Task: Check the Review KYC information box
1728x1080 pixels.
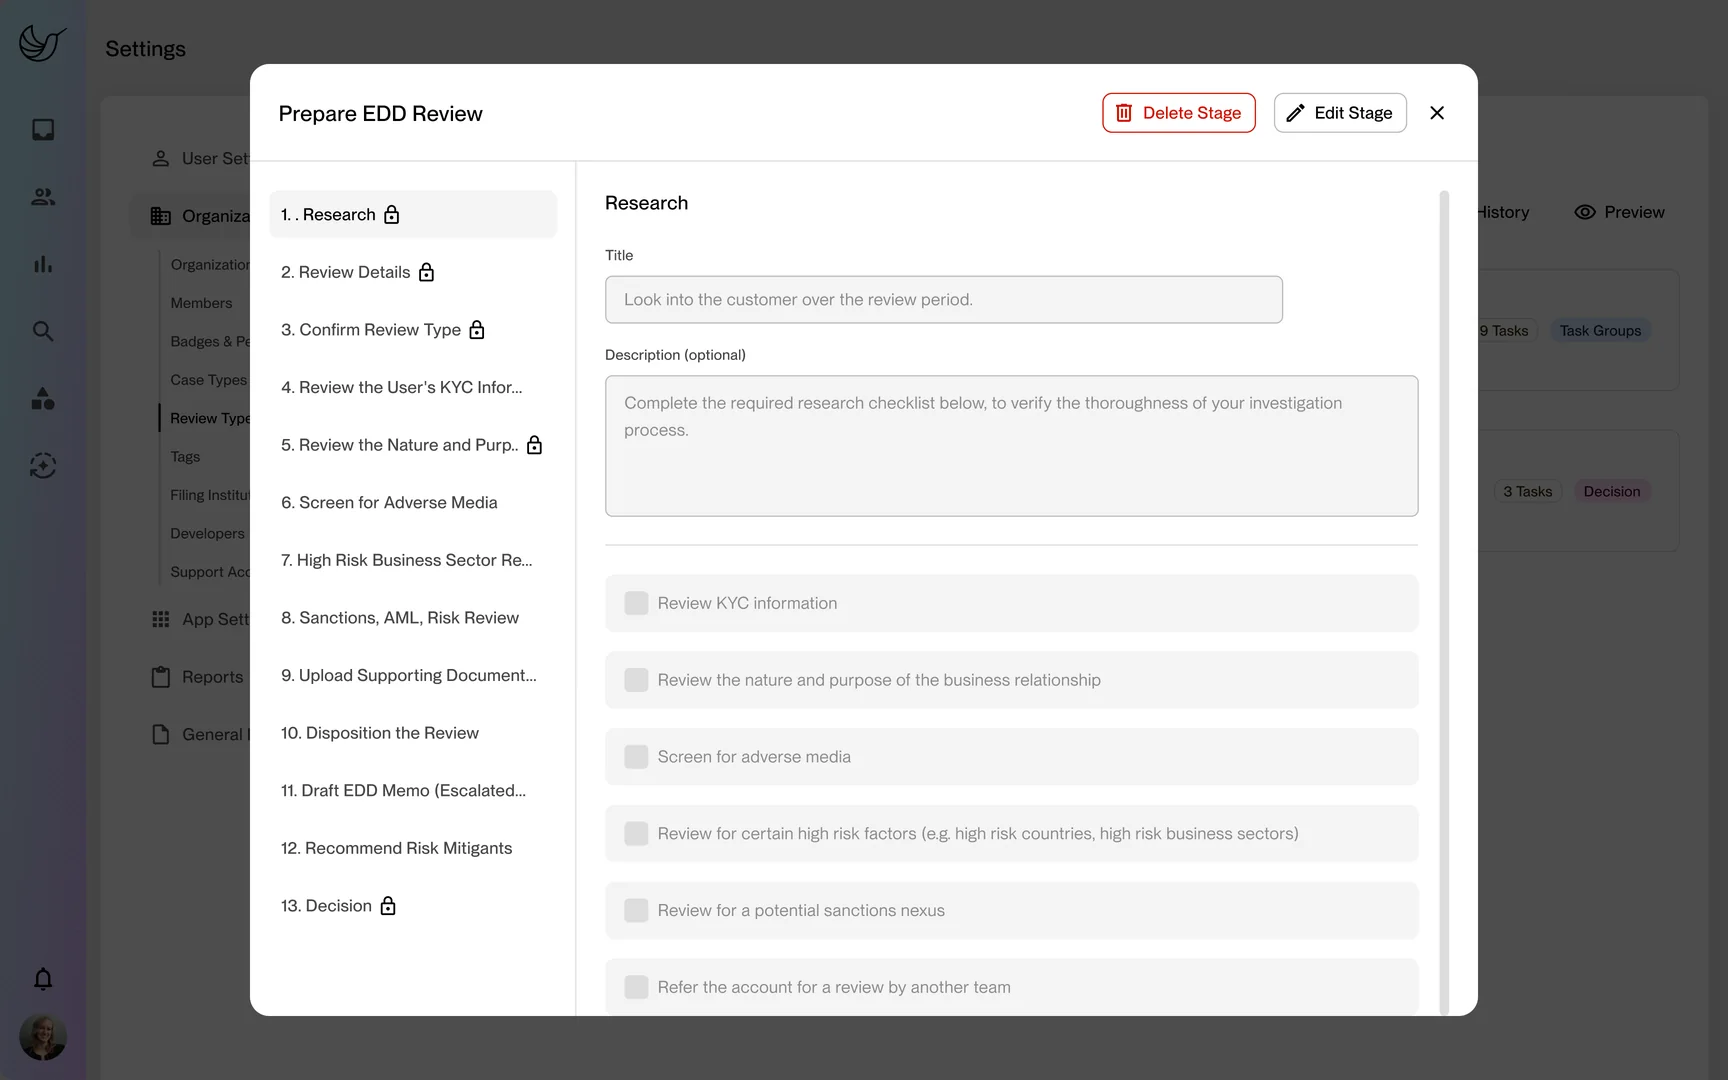Action: pyautogui.click(x=636, y=603)
